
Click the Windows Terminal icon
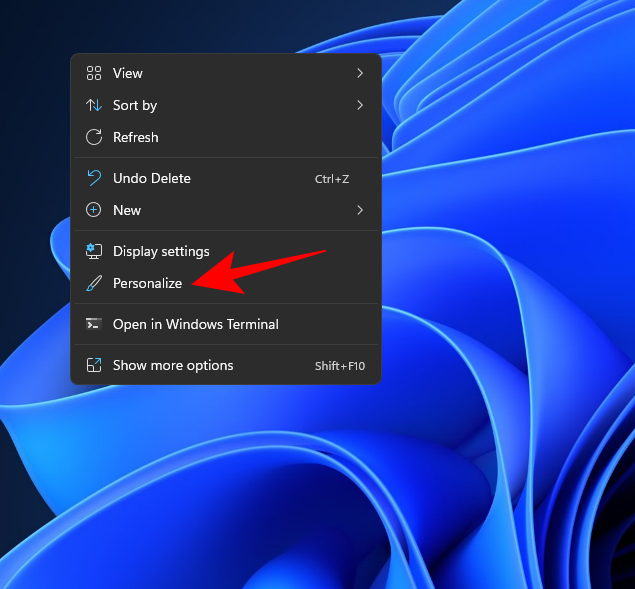[94, 324]
